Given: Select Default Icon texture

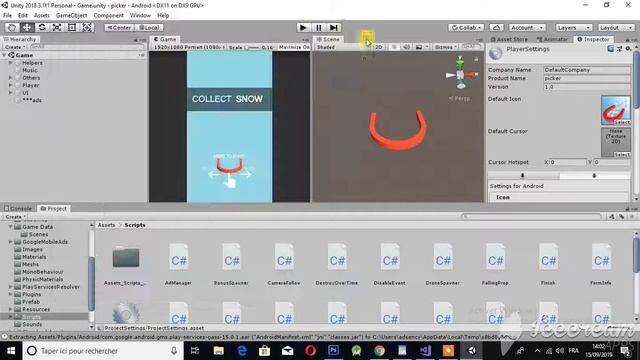Looking at the screenshot, I should click(x=616, y=110).
